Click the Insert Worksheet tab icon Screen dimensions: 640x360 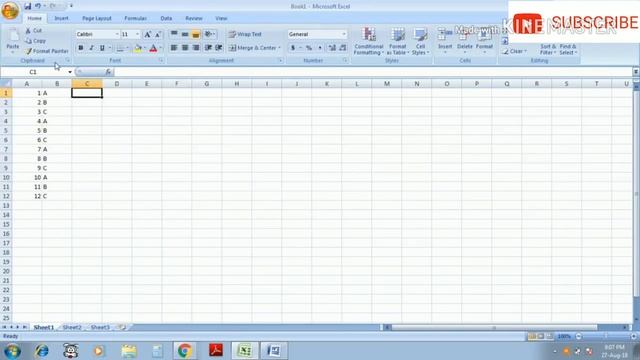pyautogui.click(x=122, y=327)
